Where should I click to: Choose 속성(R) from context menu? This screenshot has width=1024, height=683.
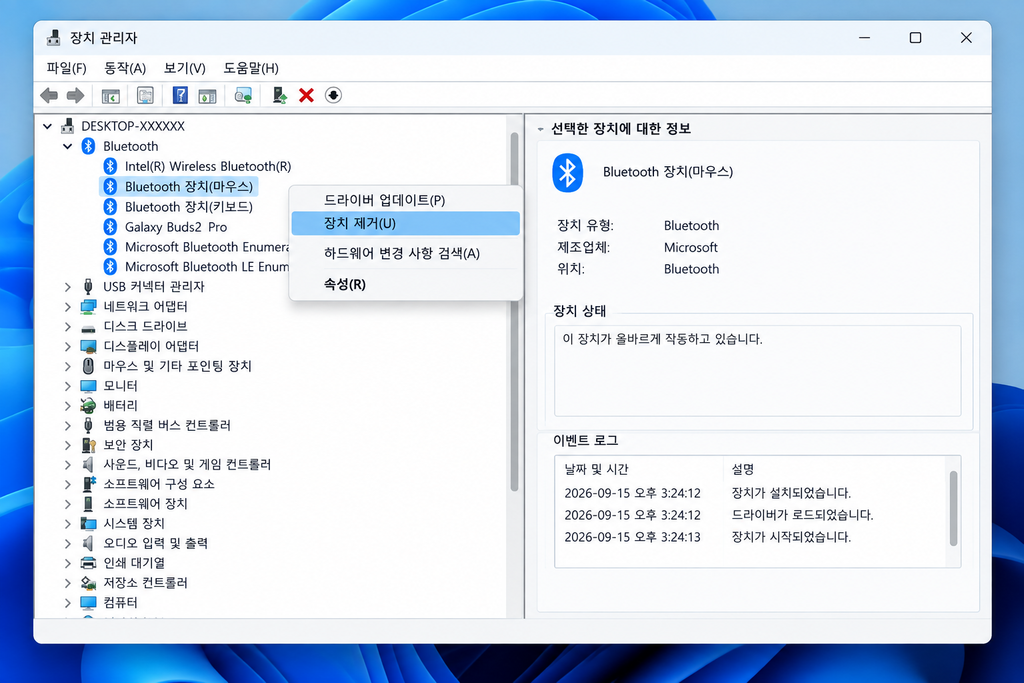406,284
